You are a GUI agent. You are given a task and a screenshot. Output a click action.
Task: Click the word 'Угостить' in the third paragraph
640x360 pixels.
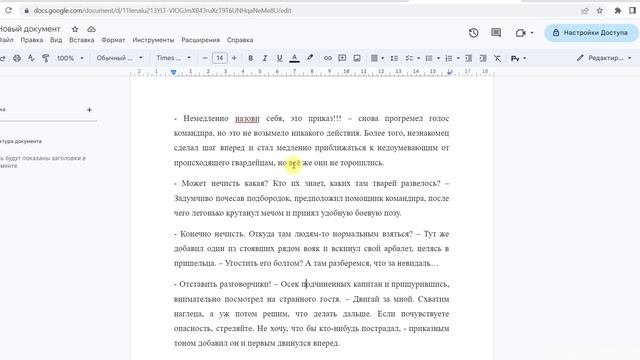click(241, 263)
